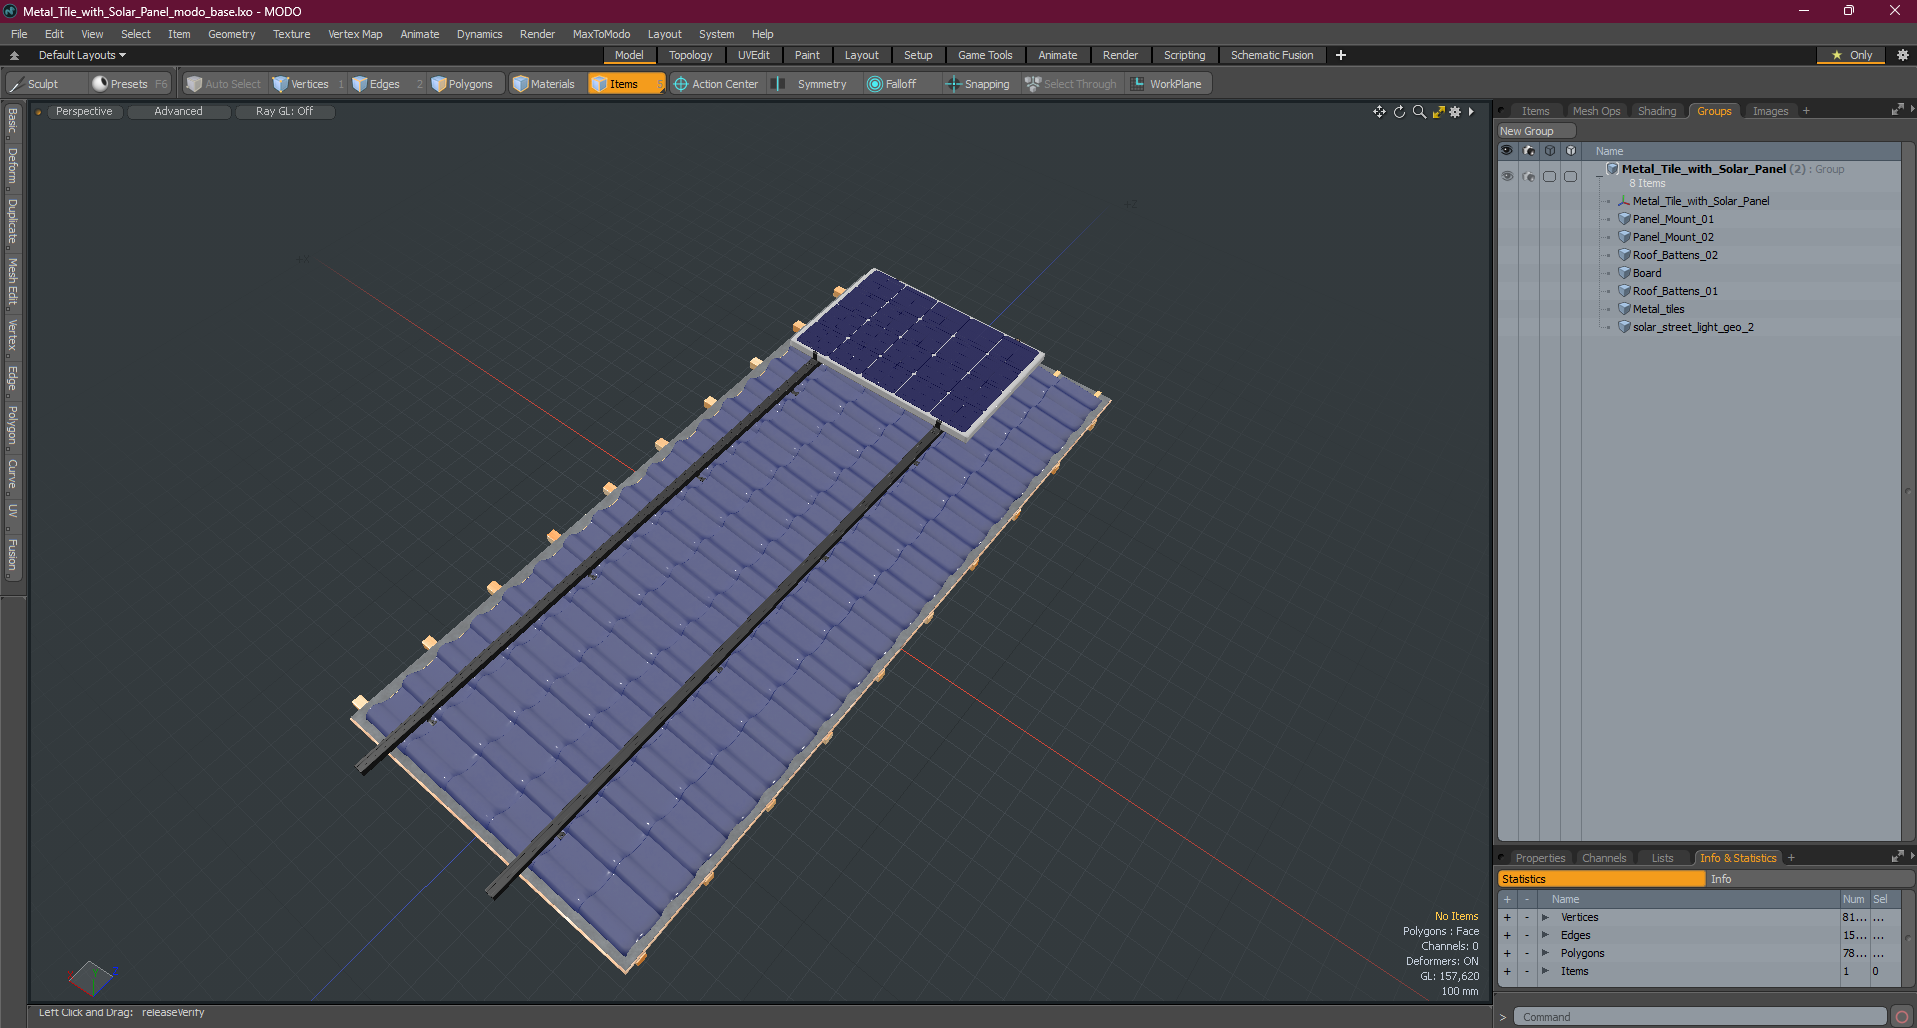Open viewport settings gear
The image size is (1917, 1028).
pos(1455,112)
